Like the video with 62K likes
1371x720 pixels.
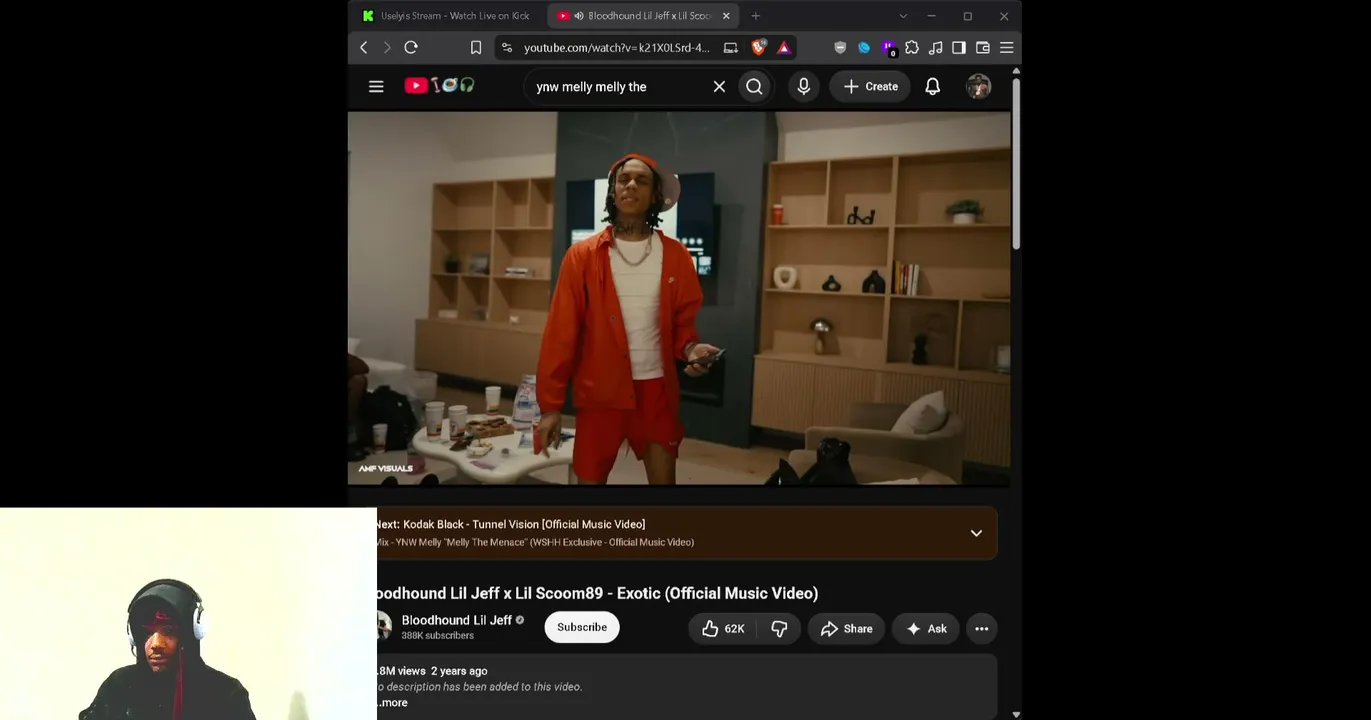[x=723, y=629]
